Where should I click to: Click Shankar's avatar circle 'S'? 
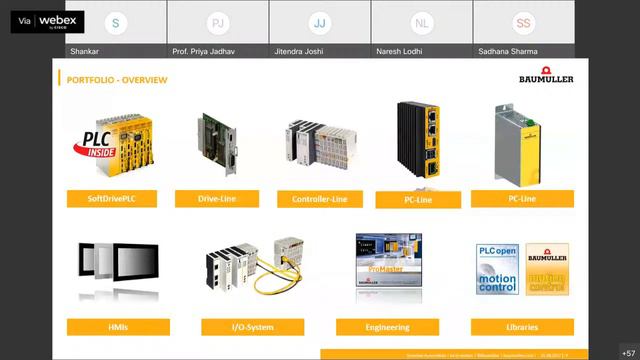click(116, 23)
